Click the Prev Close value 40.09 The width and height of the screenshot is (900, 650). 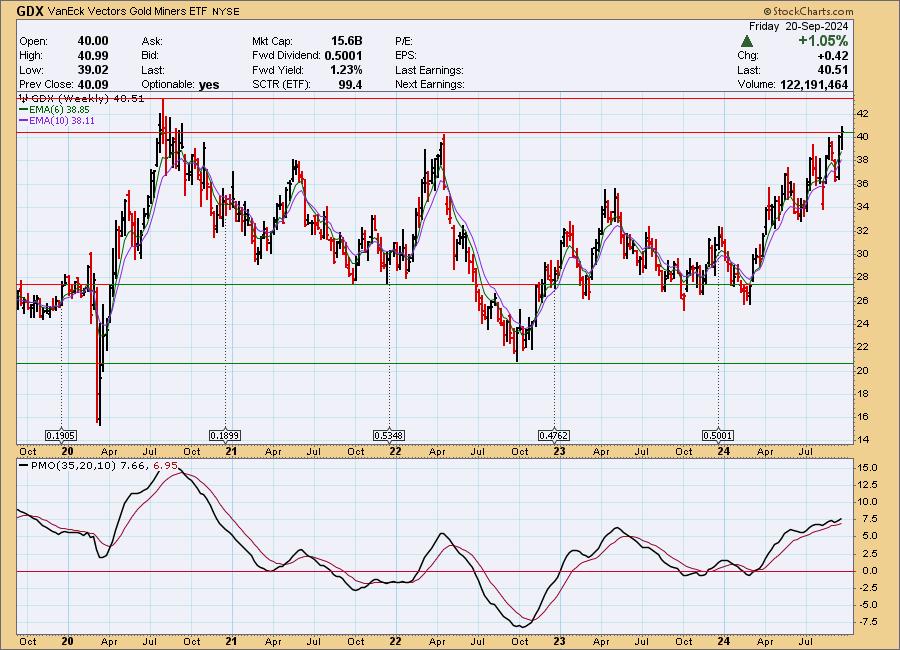tap(93, 84)
